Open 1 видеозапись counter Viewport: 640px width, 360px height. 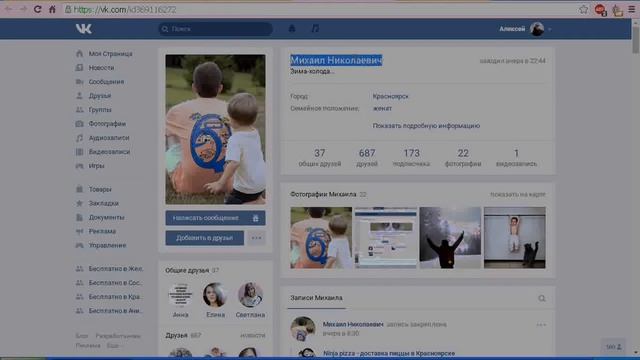click(x=516, y=157)
